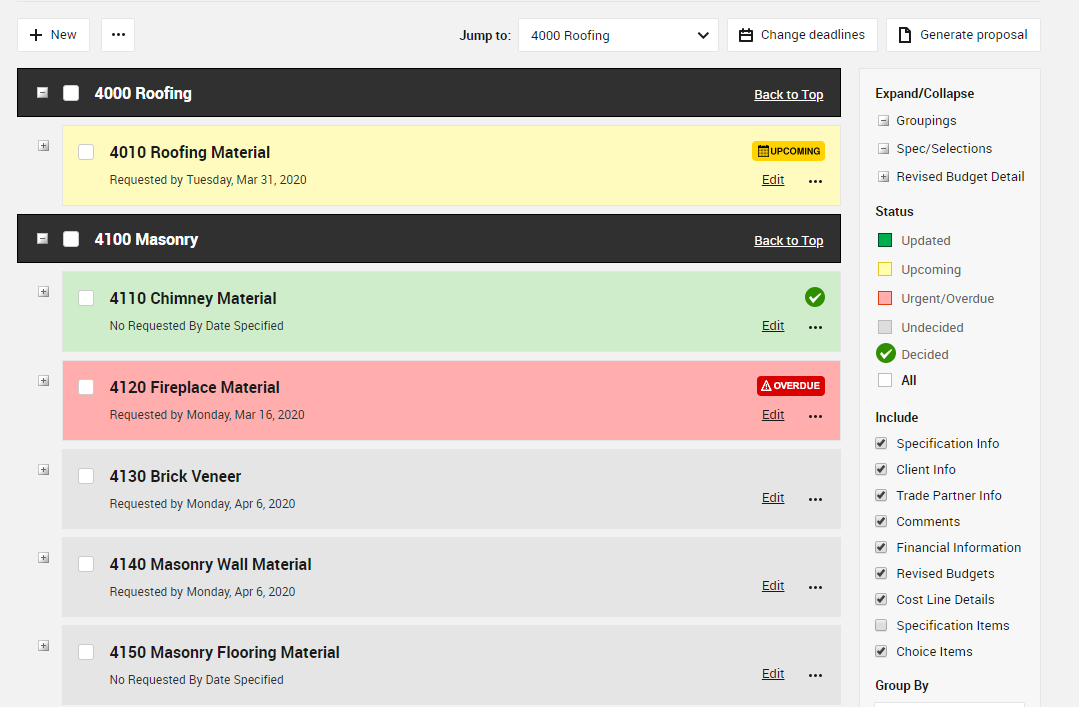The image size is (1079, 707).
Task: Click the red Urgent/Overdue status swatch
Action: tap(885, 298)
